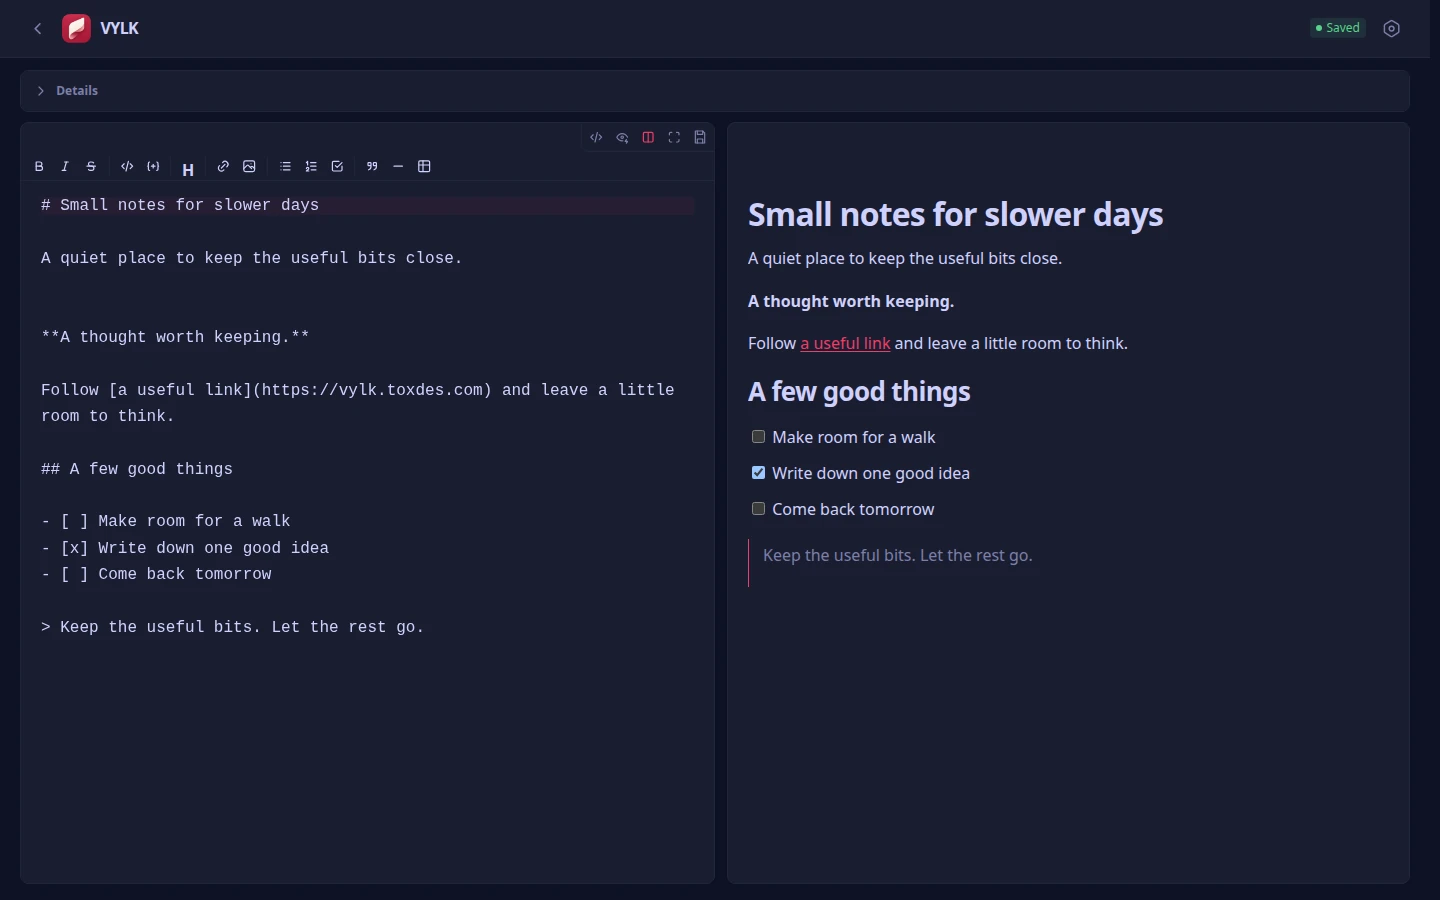Insert a task checklist item
This screenshot has width=1440, height=900.
click(337, 167)
